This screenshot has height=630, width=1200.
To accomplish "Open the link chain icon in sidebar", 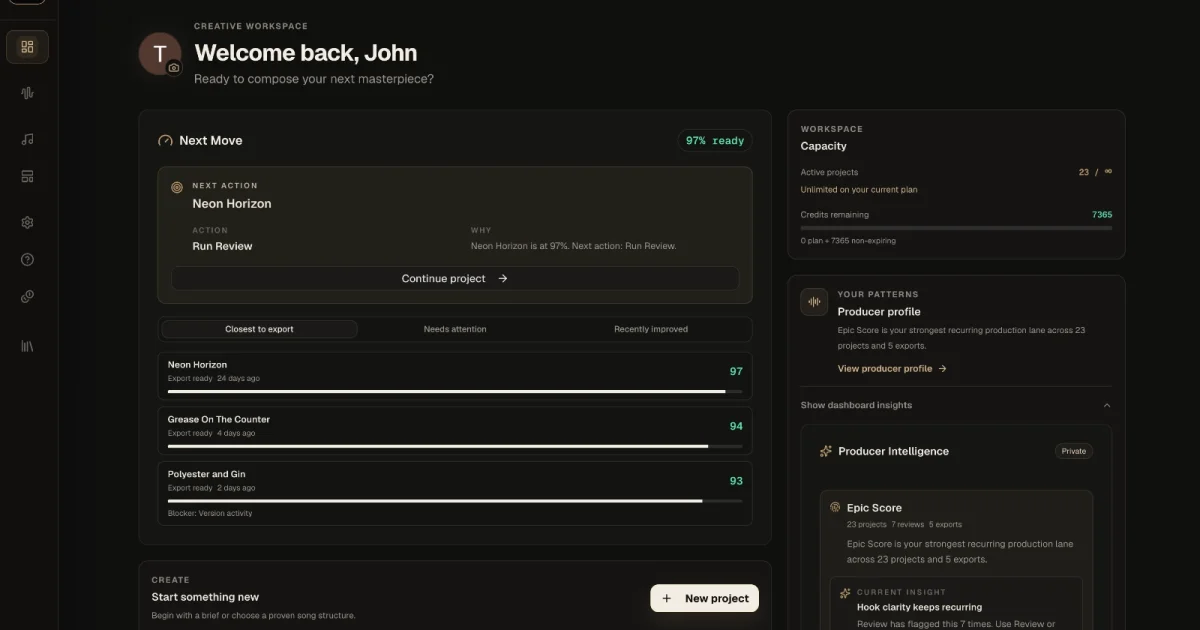I will click(27, 296).
